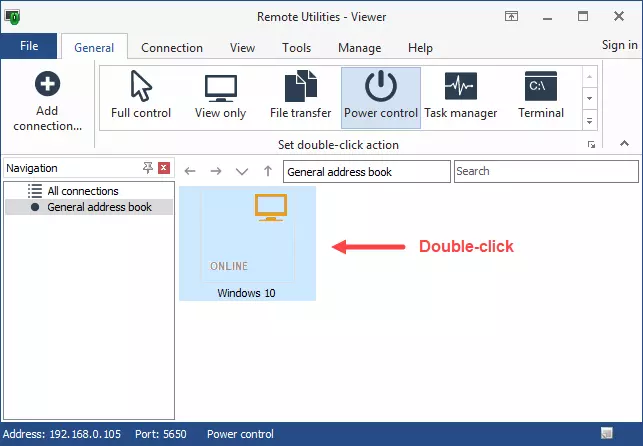This screenshot has width=643, height=446.
Task: Switch to the Connection tab
Action: click(x=172, y=47)
